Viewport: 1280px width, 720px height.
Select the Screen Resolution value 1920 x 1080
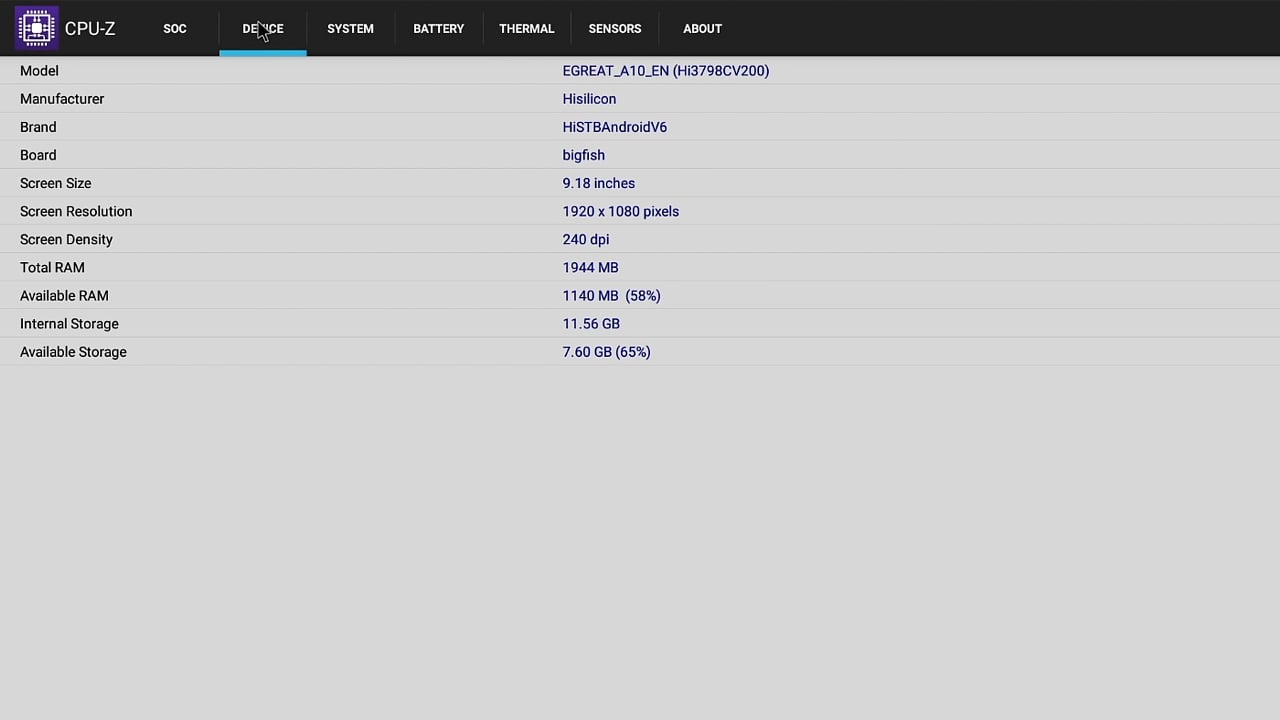(x=620, y=211)
